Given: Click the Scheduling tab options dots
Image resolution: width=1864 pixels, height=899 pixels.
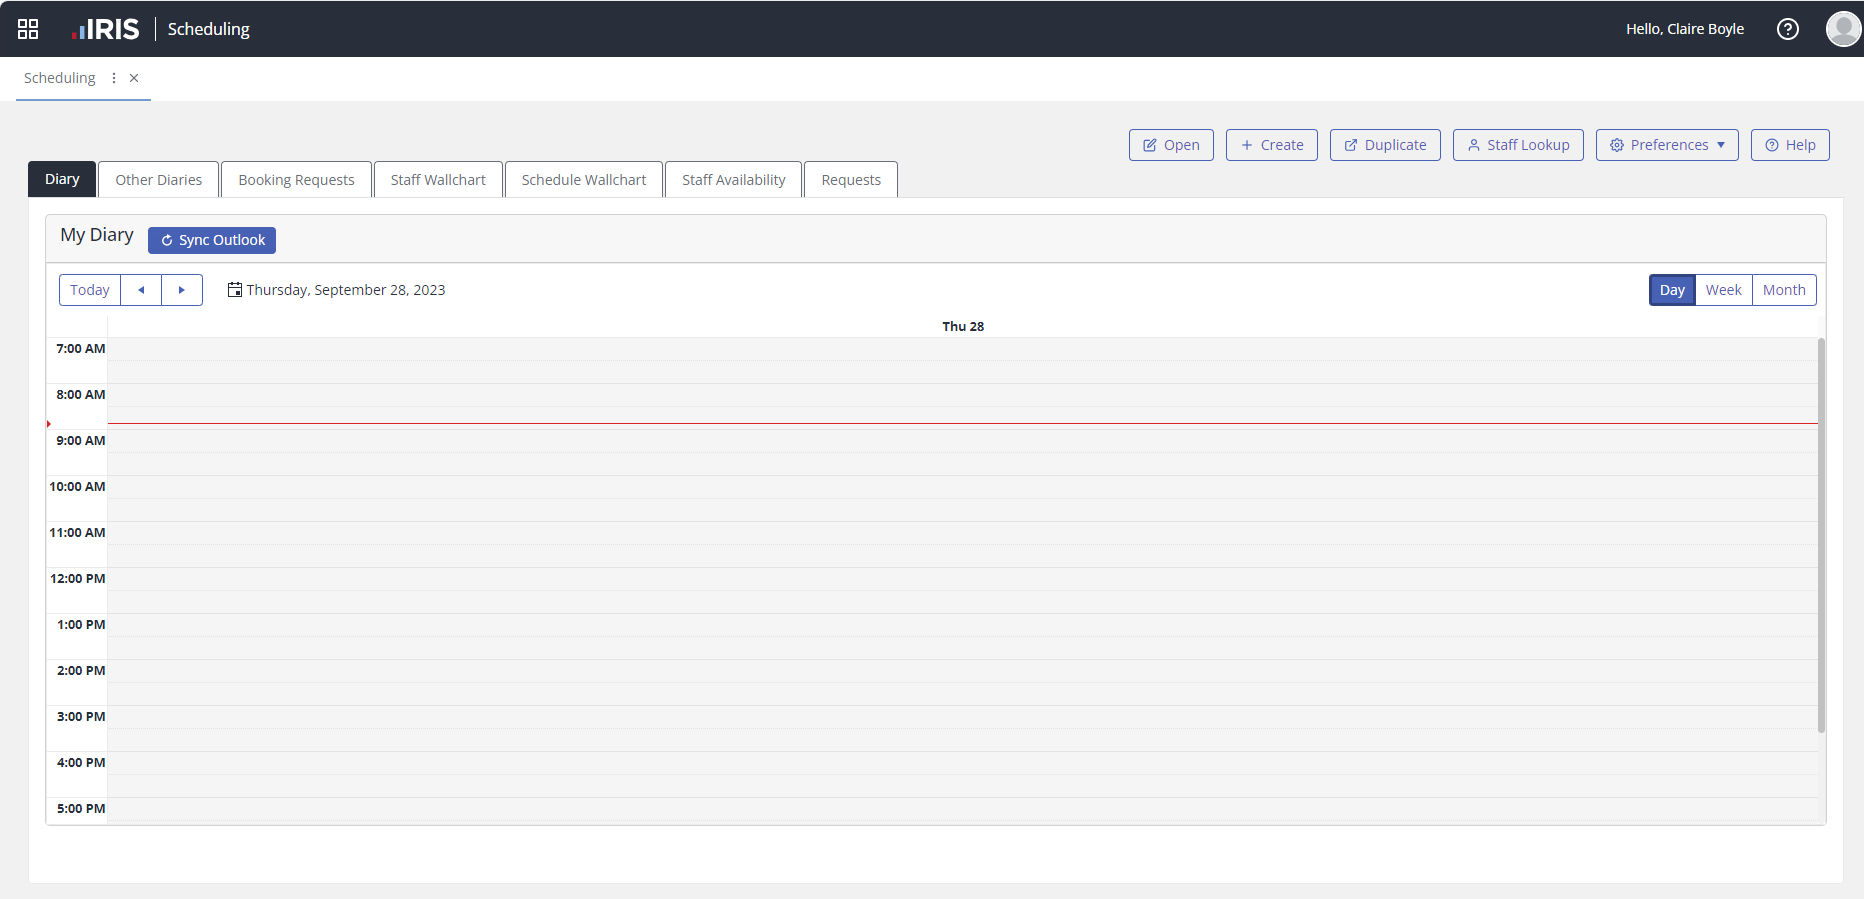Looking at the screenshot, I should pos(114,78).
